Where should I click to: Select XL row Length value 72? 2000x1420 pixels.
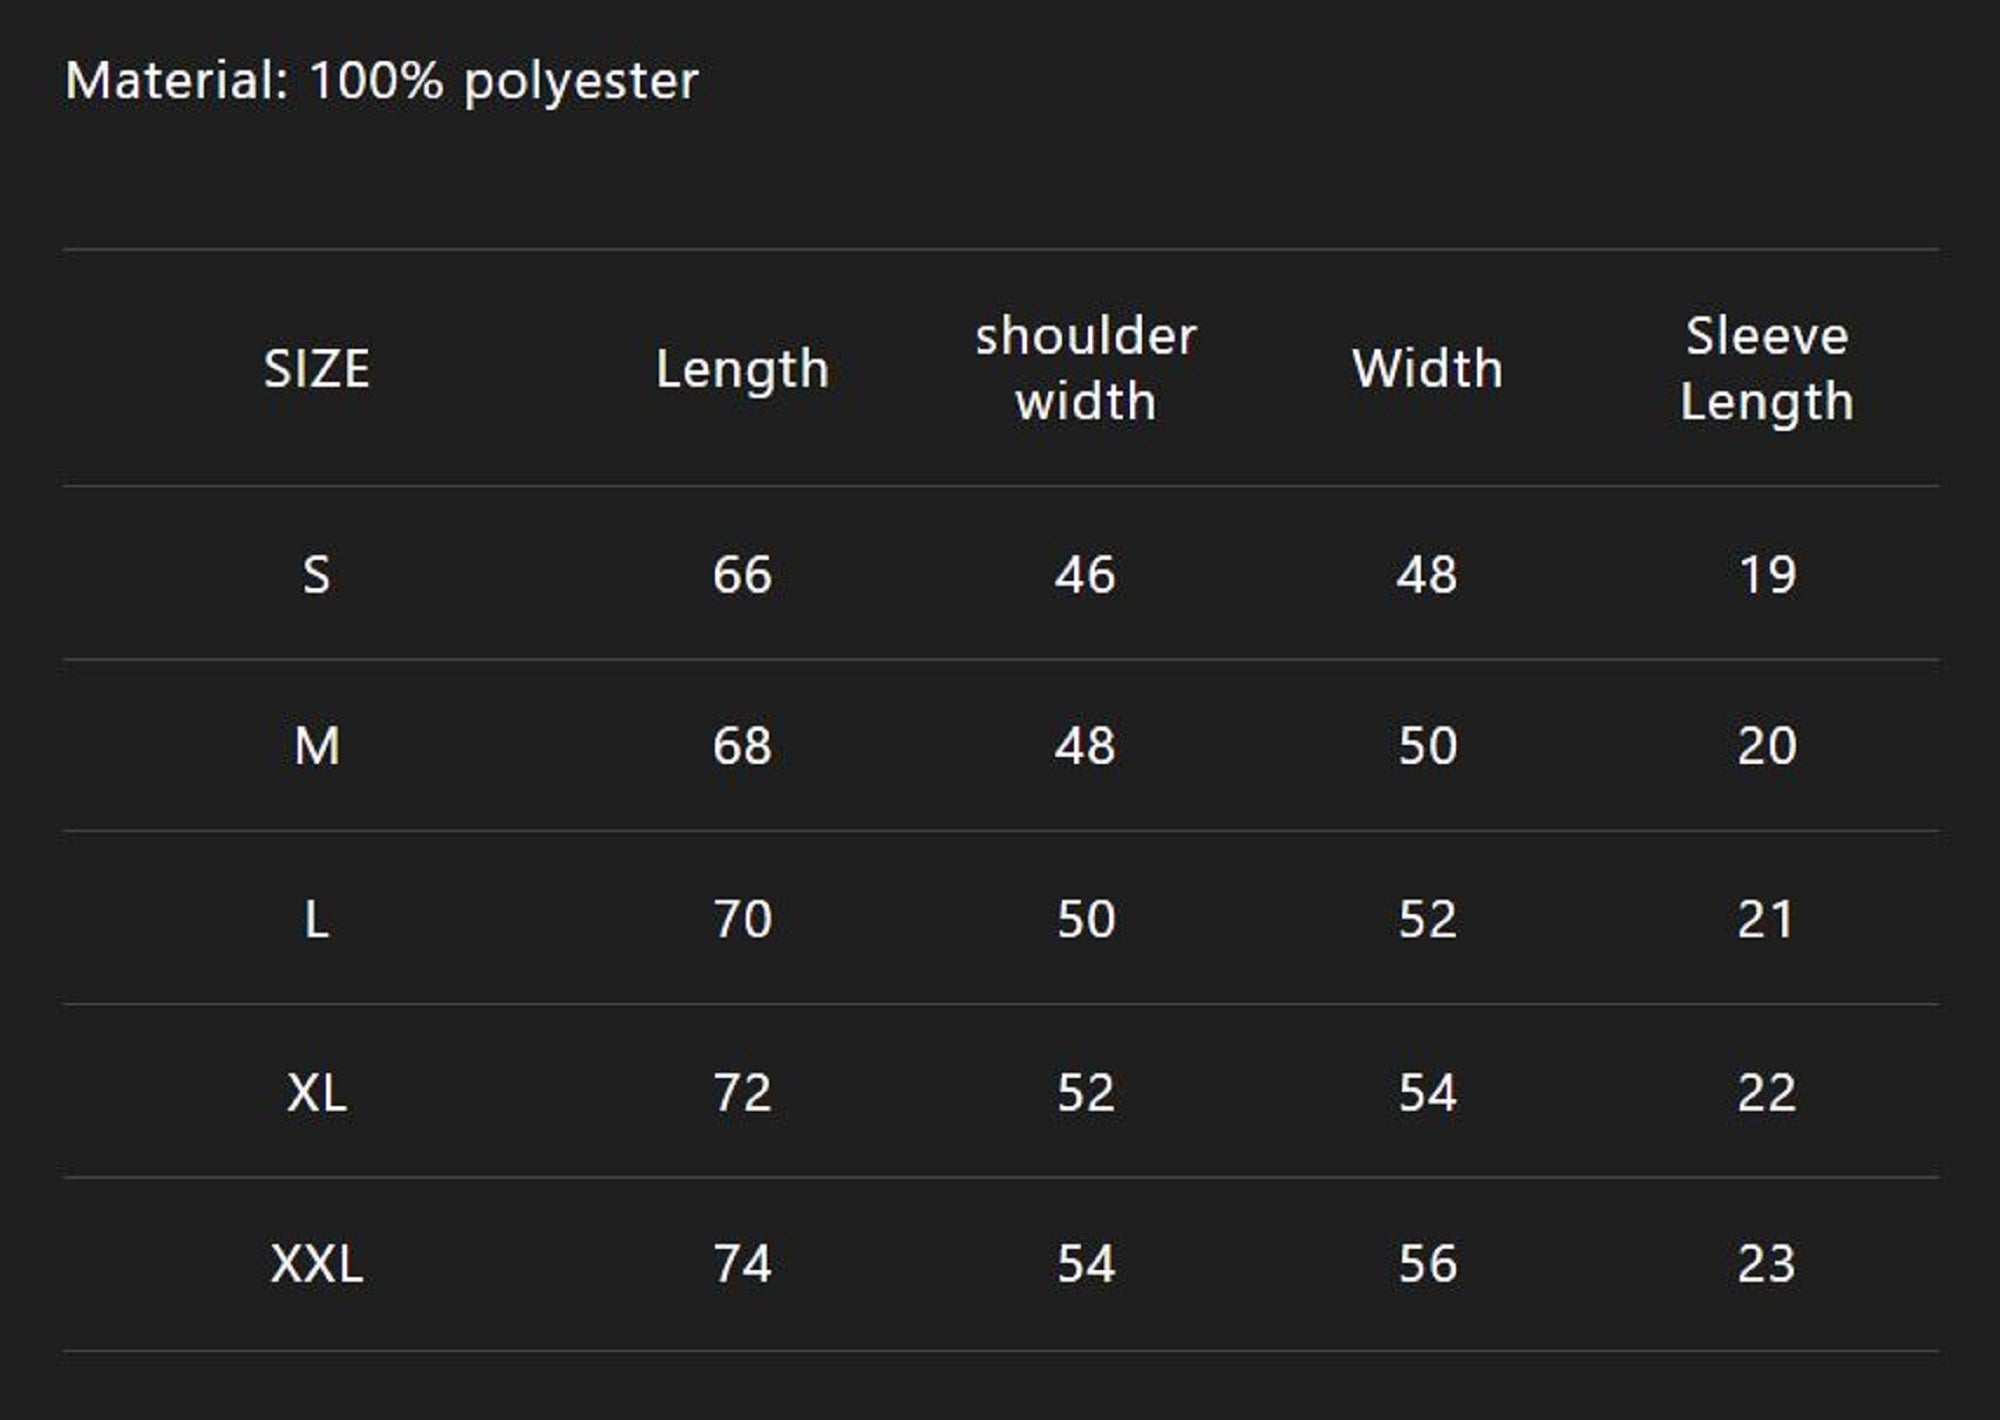click(742, 1092)
